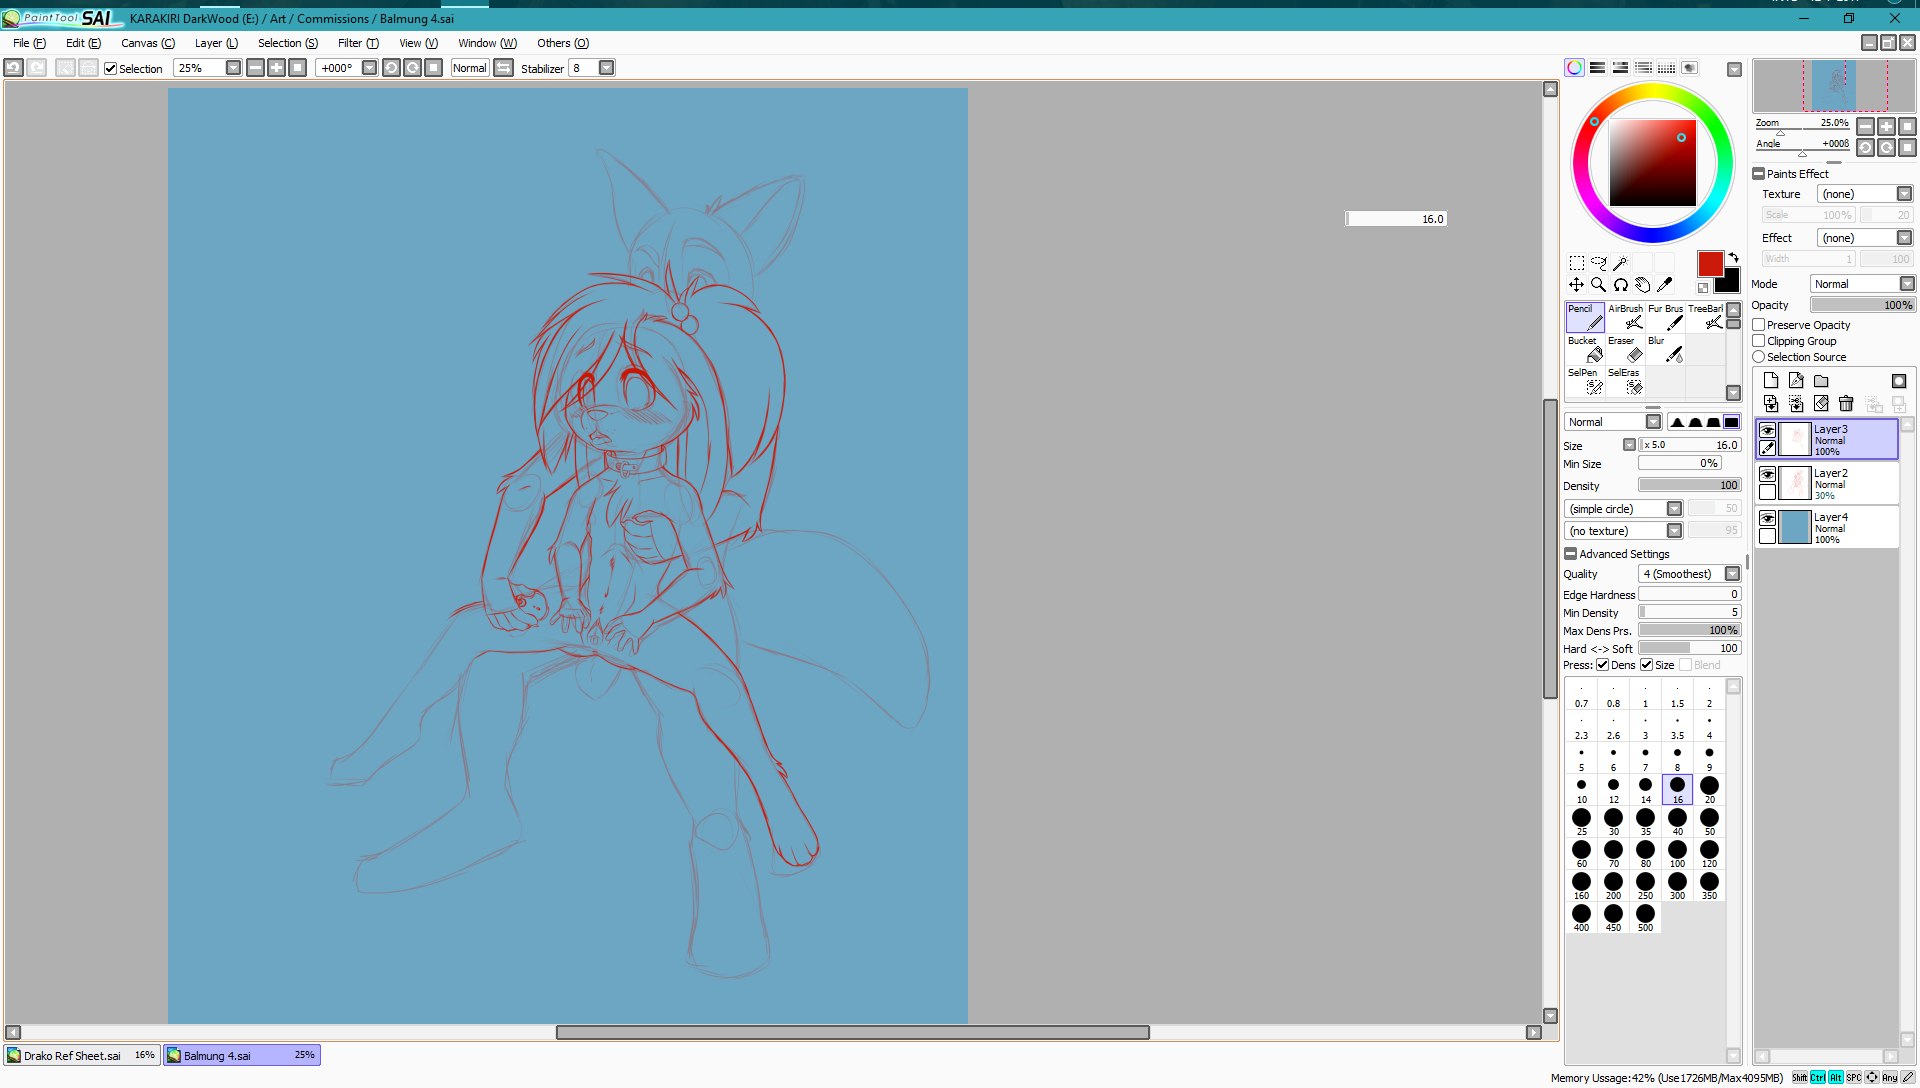The image size is (1920, 1088).
Task: Click the red foreground color swatch
Action: 1710,264
